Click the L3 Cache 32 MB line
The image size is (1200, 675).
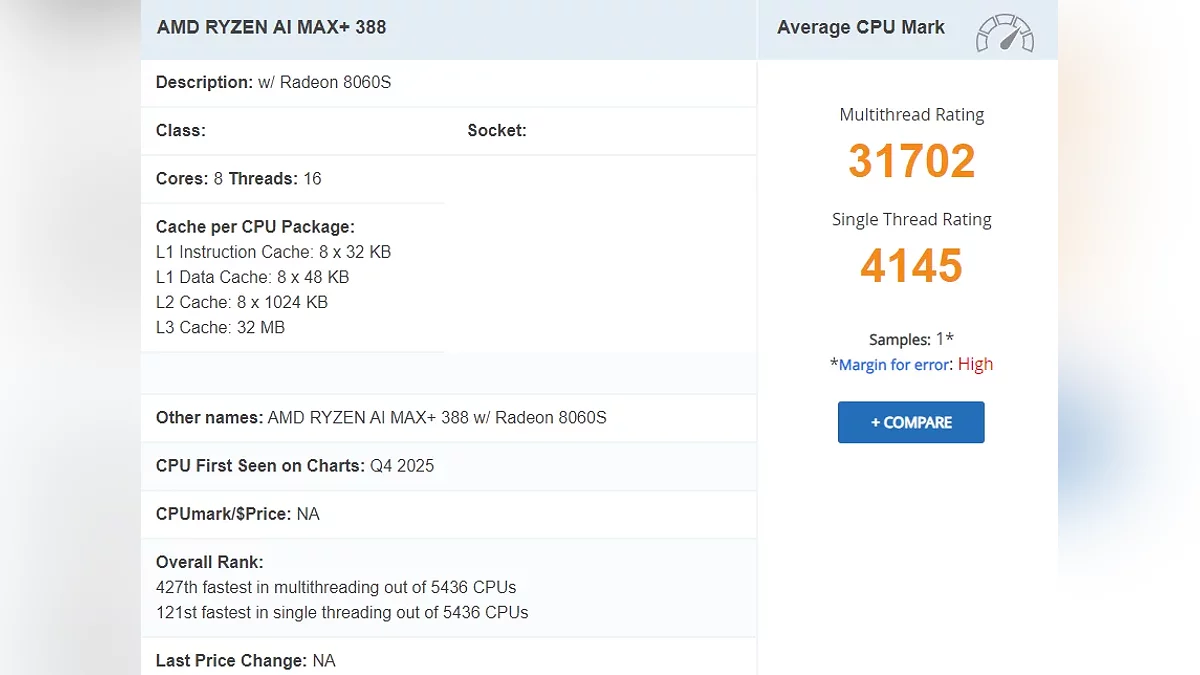point(220,327)
